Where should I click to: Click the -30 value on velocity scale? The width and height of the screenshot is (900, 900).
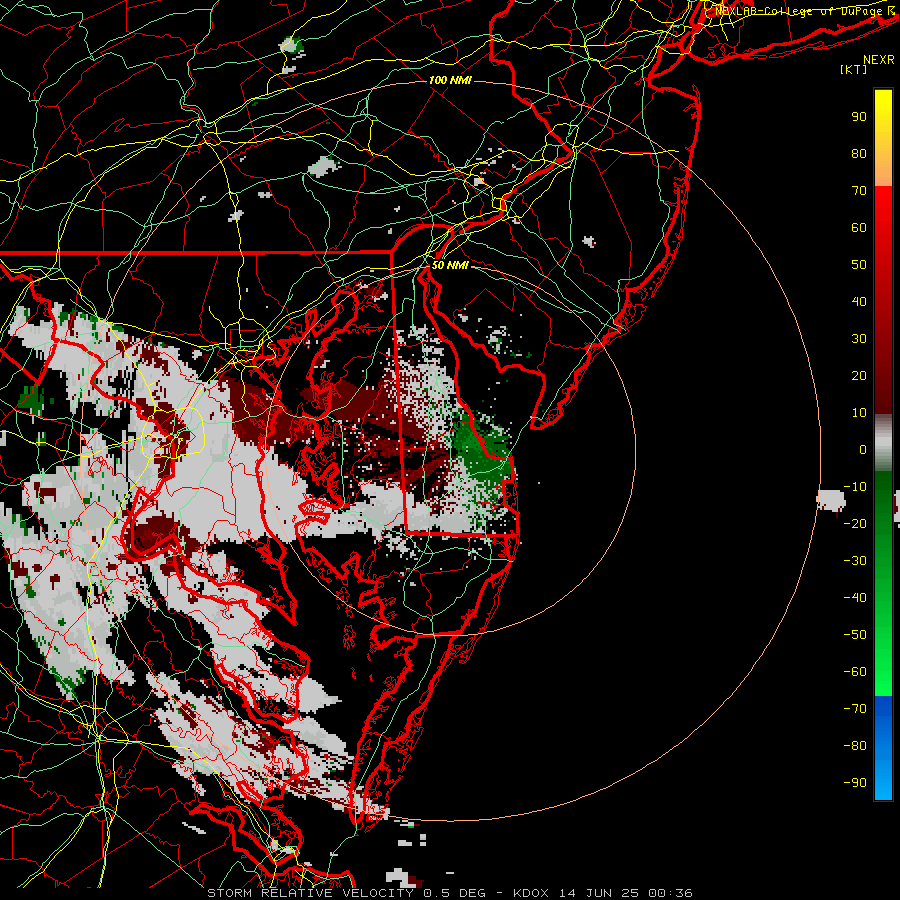pos(855,561)
